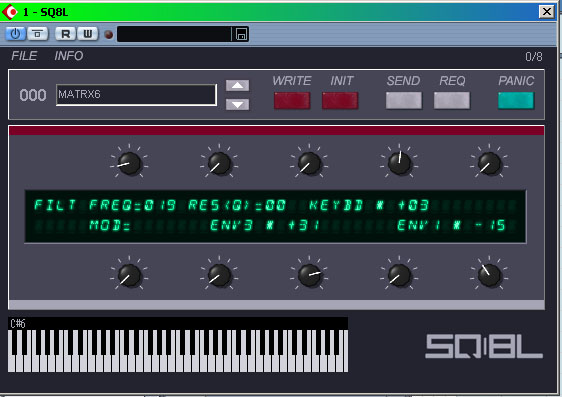Open the INFO menu
Screen dimensions: 562x397
[x=69, y=56]
